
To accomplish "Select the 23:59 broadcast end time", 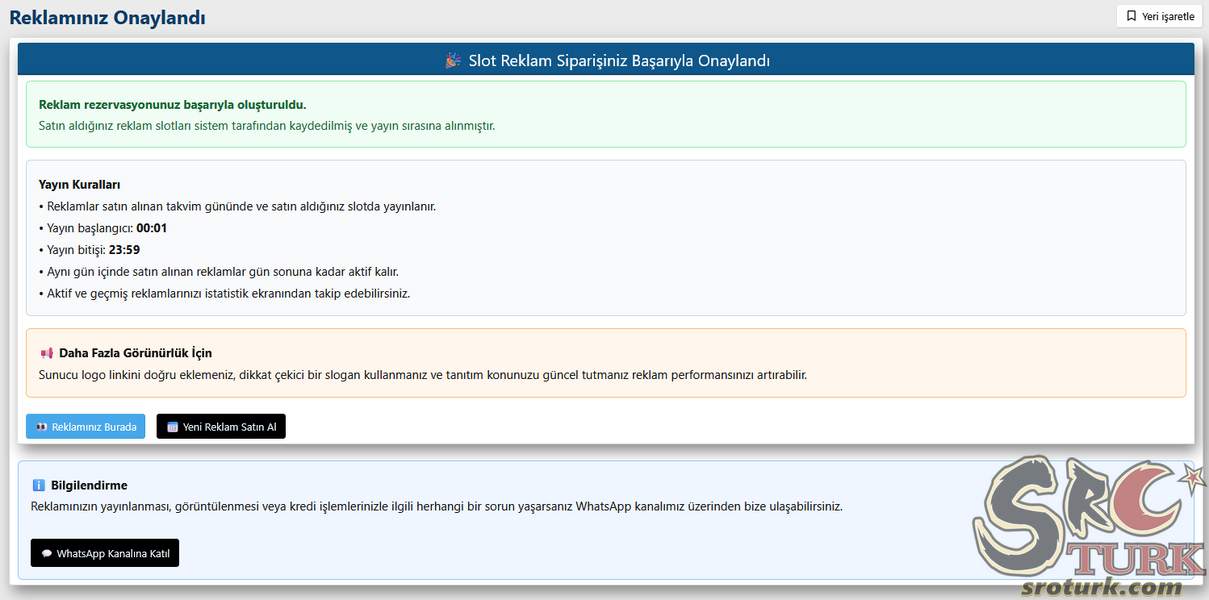I will coord(124,250).
